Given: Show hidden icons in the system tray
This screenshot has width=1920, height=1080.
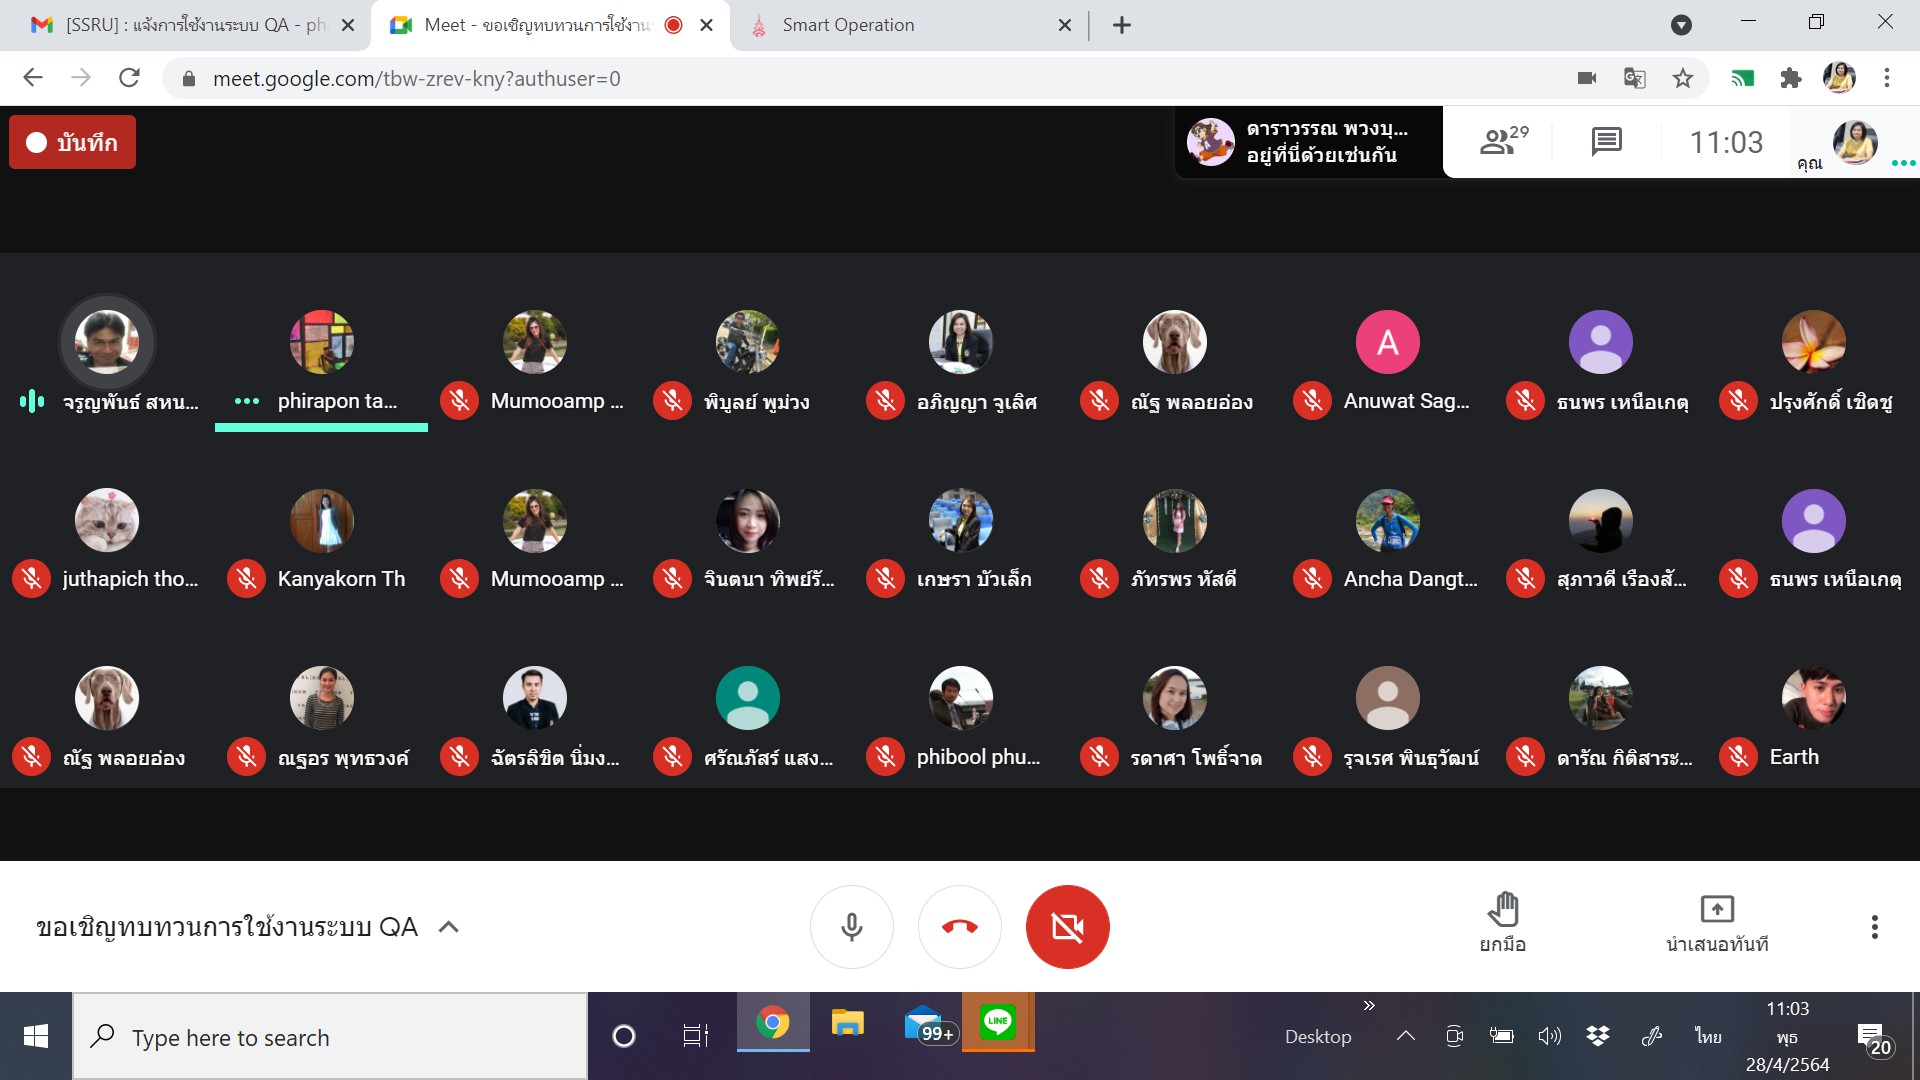Looking at the screenshot, I should 1405,1036.
